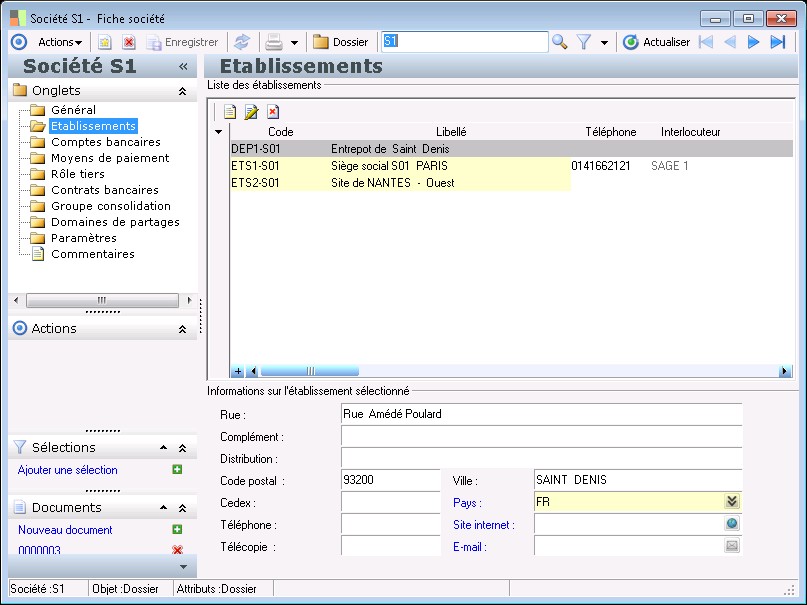Click the red delete icon in main toolbar

[x=128, y=42]
